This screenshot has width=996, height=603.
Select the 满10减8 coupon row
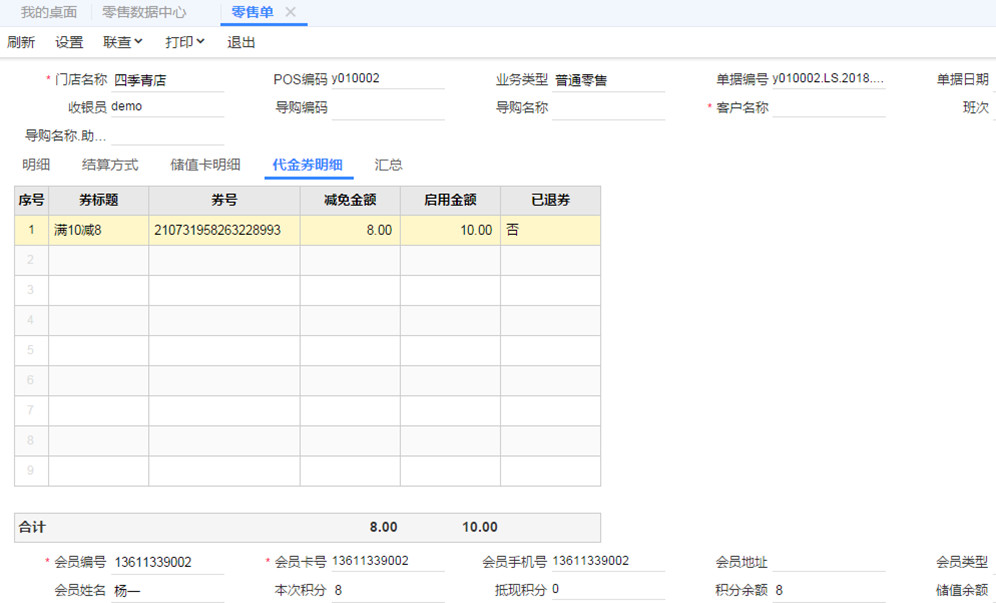[98, 230]
